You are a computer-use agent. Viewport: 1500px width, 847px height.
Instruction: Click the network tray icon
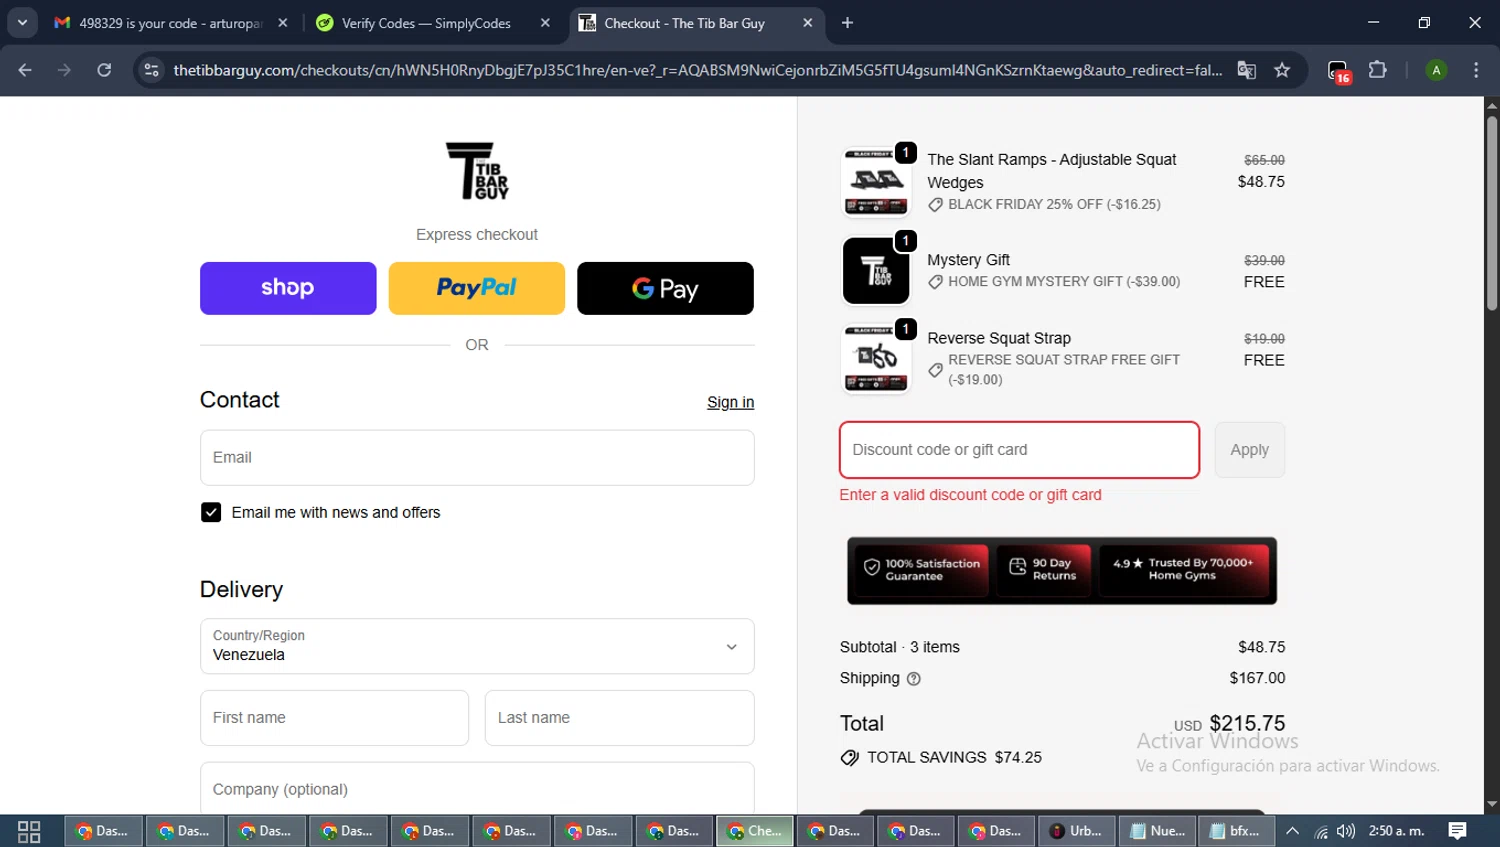coord(1321,831)
